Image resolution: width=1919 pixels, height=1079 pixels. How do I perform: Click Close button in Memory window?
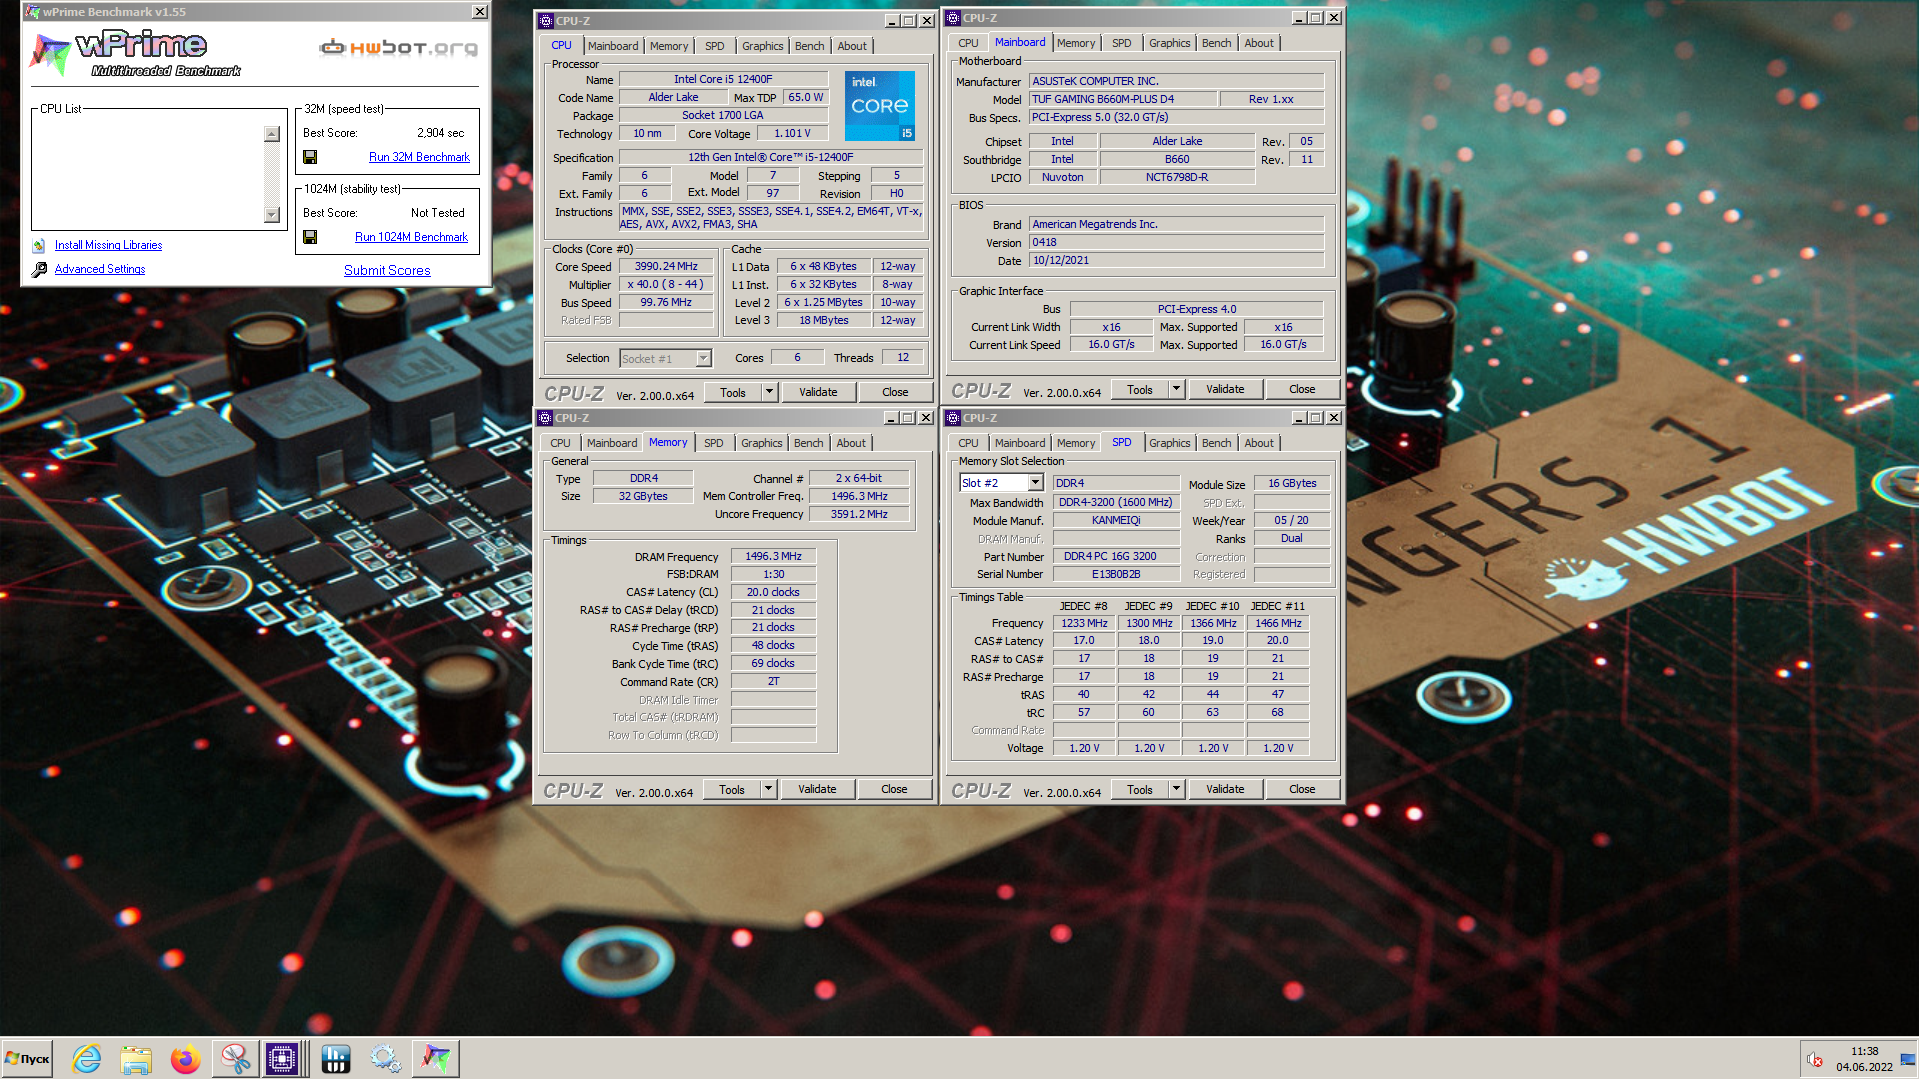point(894,789)
